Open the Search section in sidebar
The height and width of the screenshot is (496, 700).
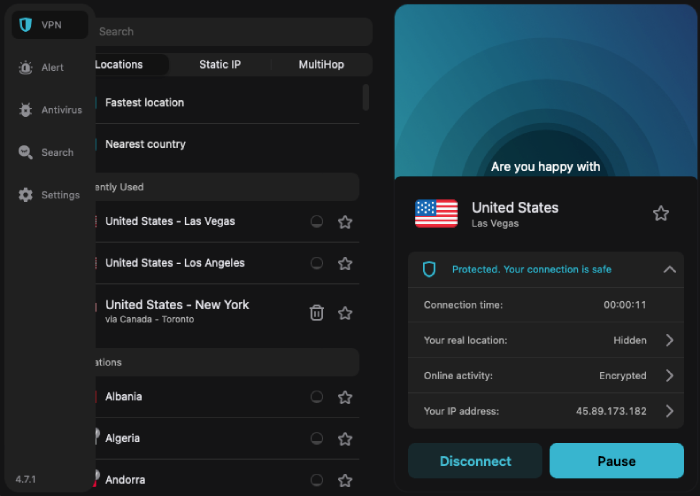(50, 152)
